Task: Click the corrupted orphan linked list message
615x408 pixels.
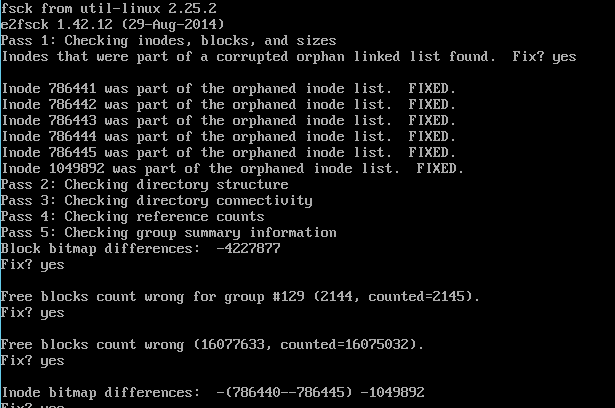Action: tap(289, 56)
